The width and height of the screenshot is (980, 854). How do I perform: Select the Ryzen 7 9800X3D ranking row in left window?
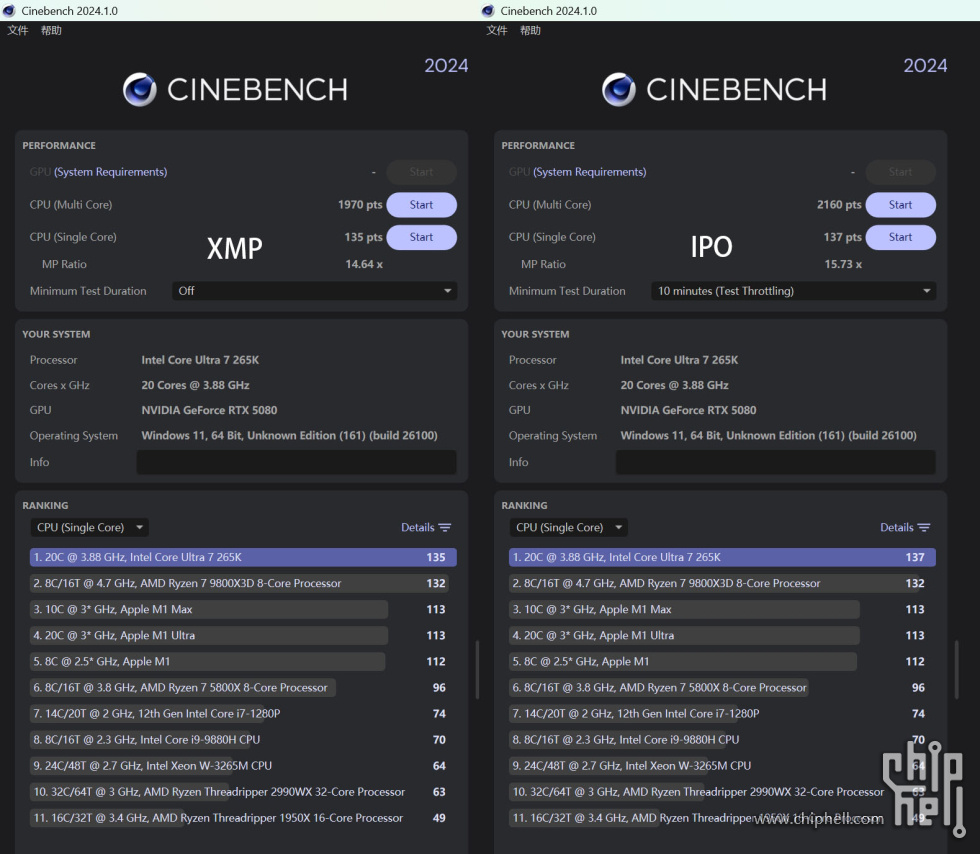pyautogui.click(x=243, y=583)
